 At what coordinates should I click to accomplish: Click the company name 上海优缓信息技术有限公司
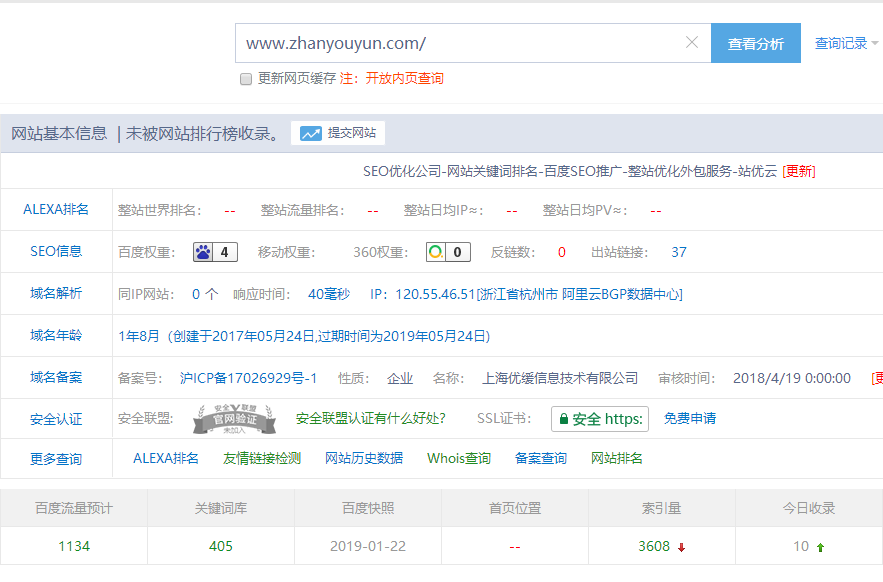(560, 378)
